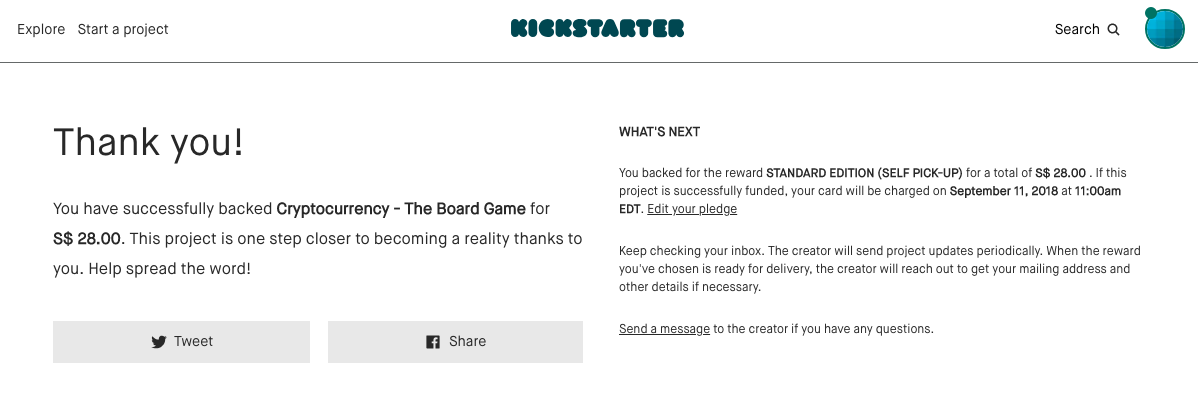The image size is (1198, 408).
Task: Click project name Cryptocurrency - The Board Game
Action: click(x=401, y=209)
